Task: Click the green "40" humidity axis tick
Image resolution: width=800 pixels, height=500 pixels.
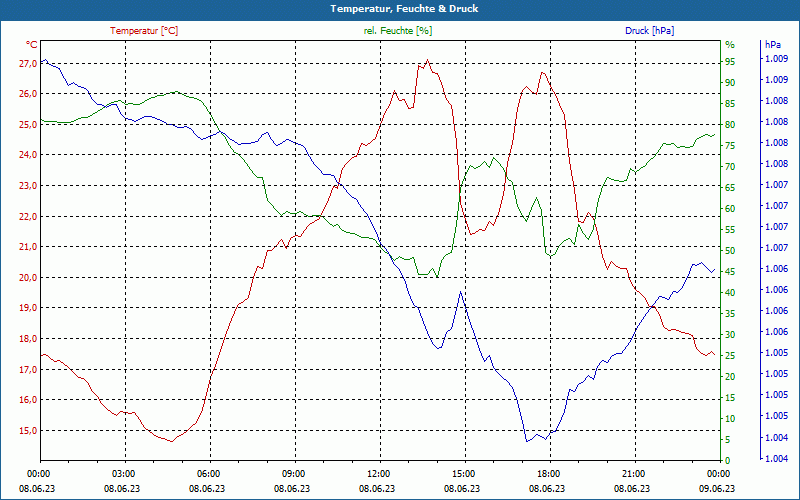Action: [730, 293]
